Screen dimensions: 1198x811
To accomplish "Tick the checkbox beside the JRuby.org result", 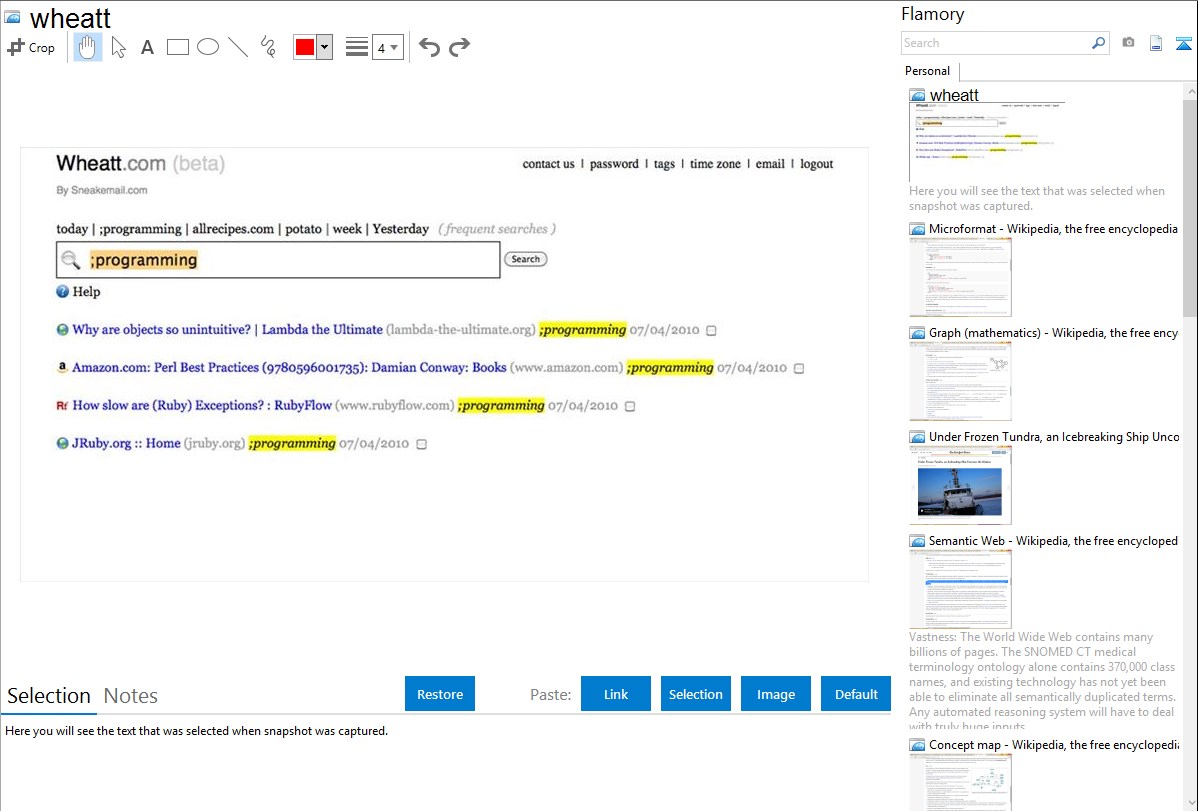I will pyautogui.click(x=422, y=444).
